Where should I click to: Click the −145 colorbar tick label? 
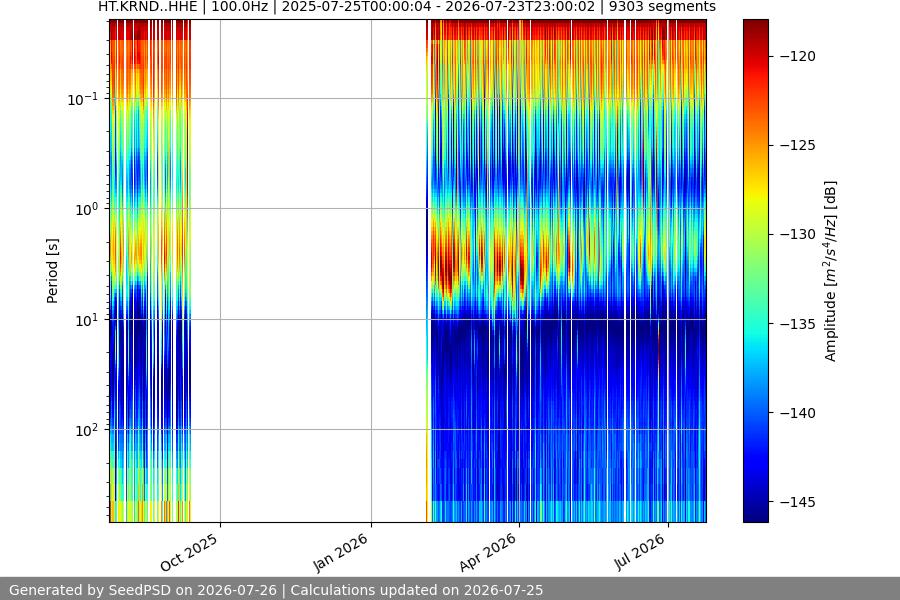[x=798, y=502]
